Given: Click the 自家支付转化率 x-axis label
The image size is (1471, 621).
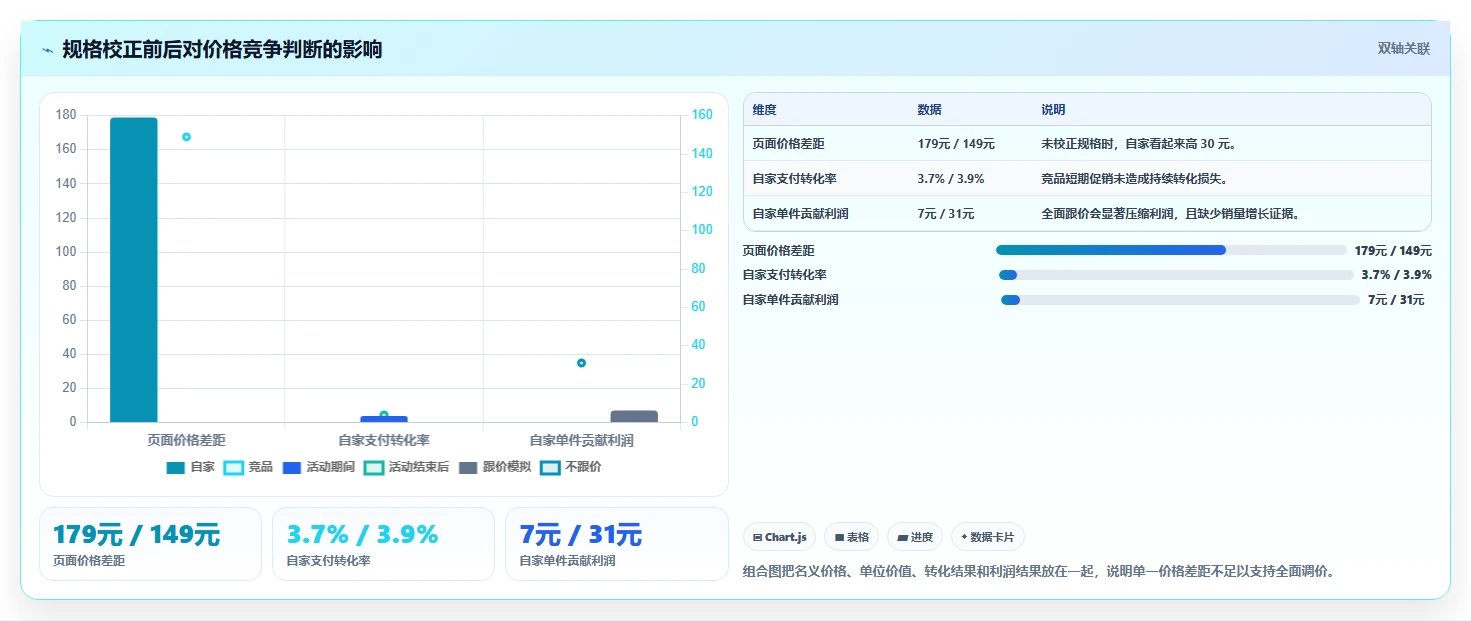Looking at the screenshot, I should tap(384, 440).
